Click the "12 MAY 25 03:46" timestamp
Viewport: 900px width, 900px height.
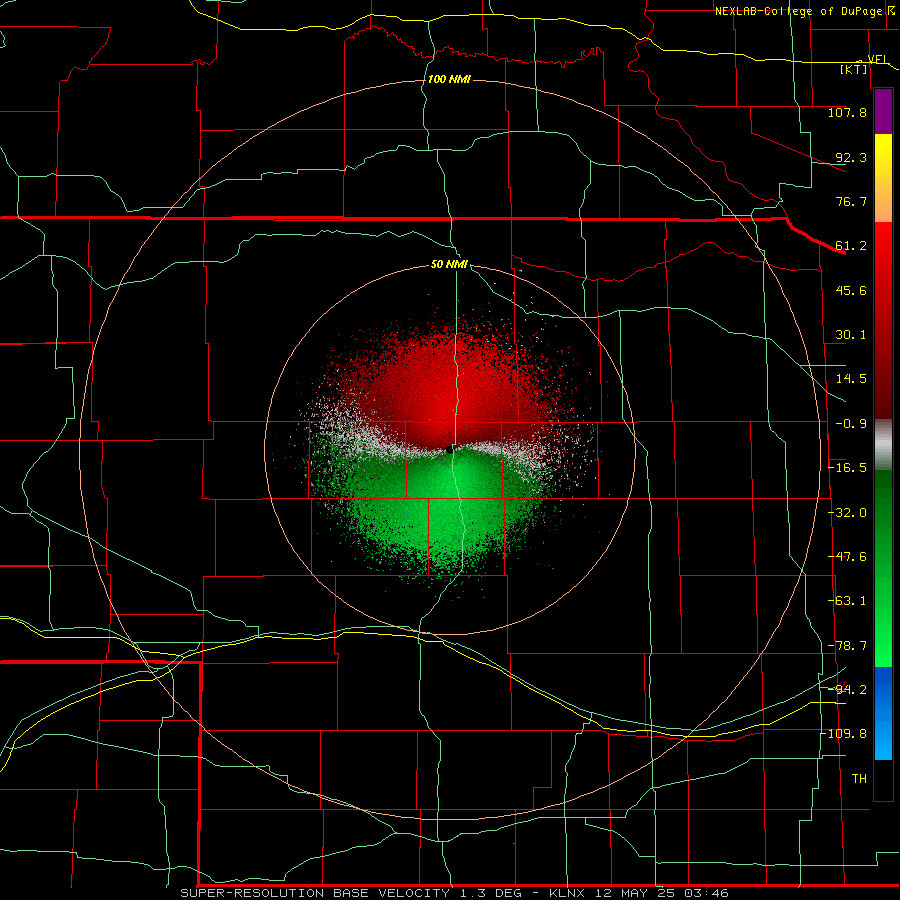point(662,893)
